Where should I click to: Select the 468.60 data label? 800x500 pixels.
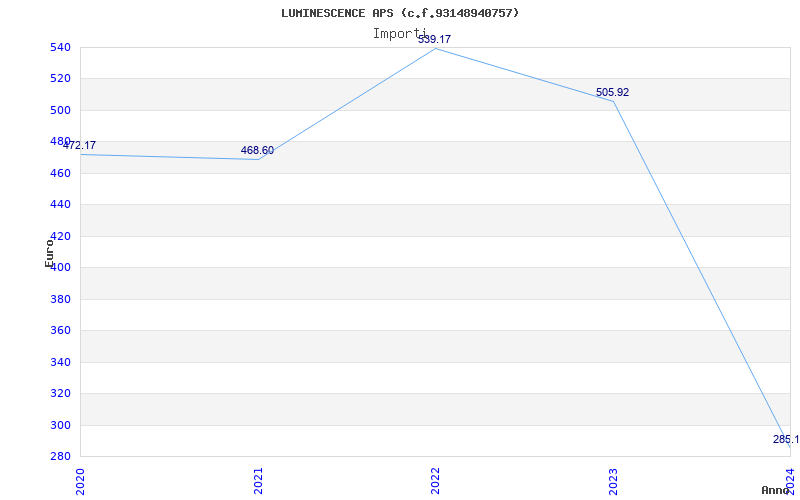coord(257,151)
